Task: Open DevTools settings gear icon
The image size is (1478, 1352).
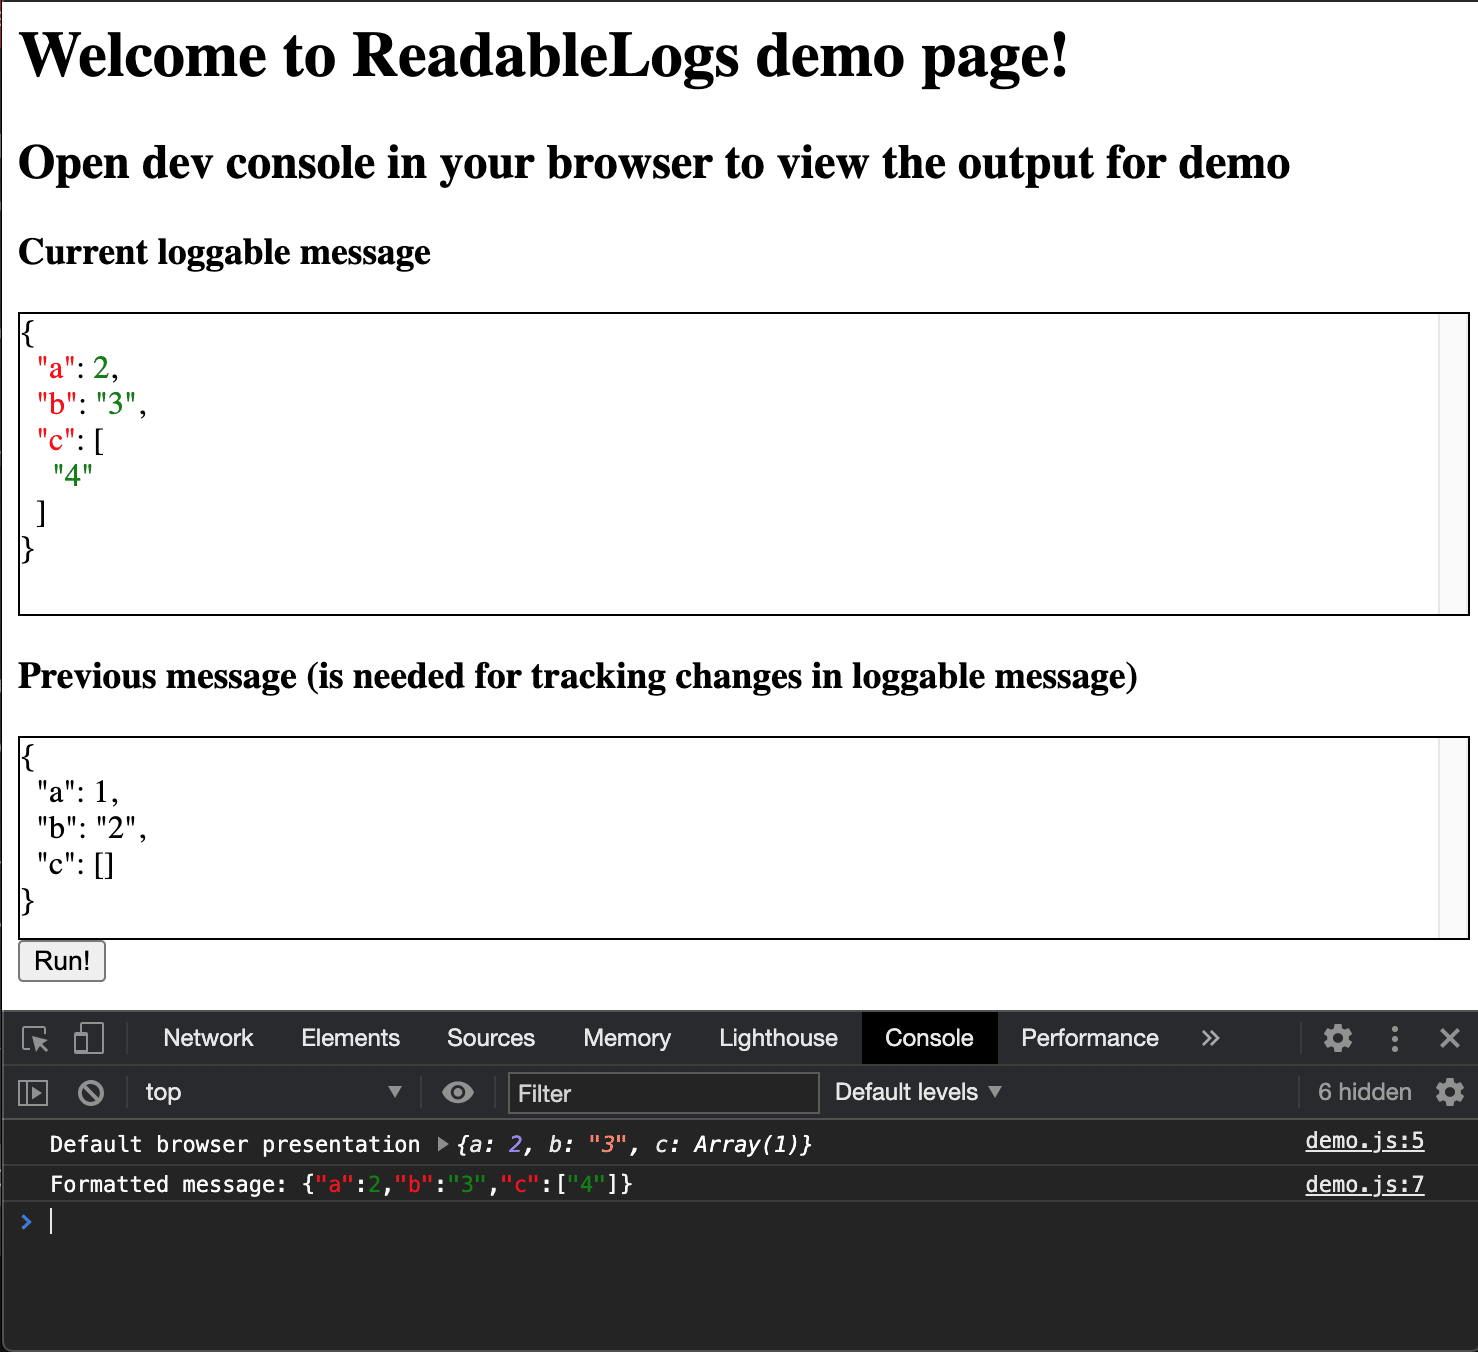Action: pyautogui.click(x=1337, y=1038)
